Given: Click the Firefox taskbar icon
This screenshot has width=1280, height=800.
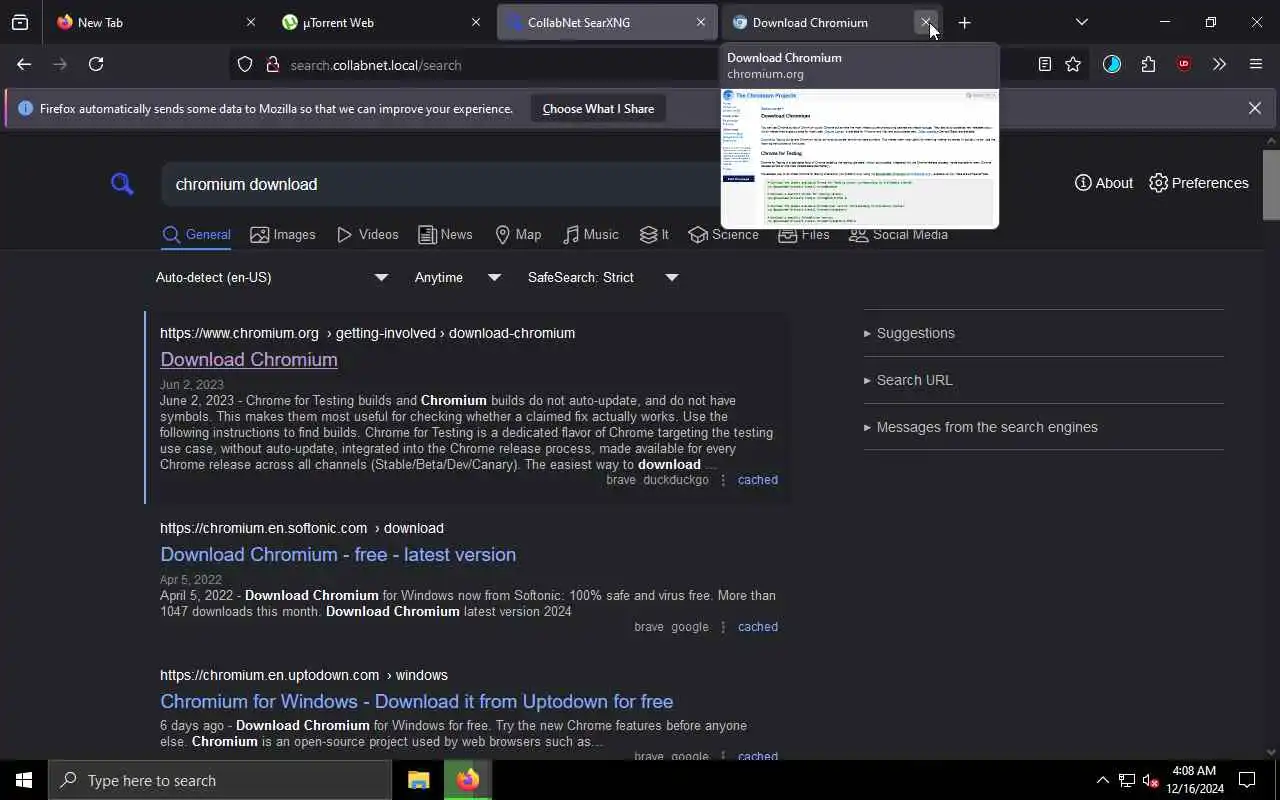Looking at the screenshot, I should coord(468,780).
